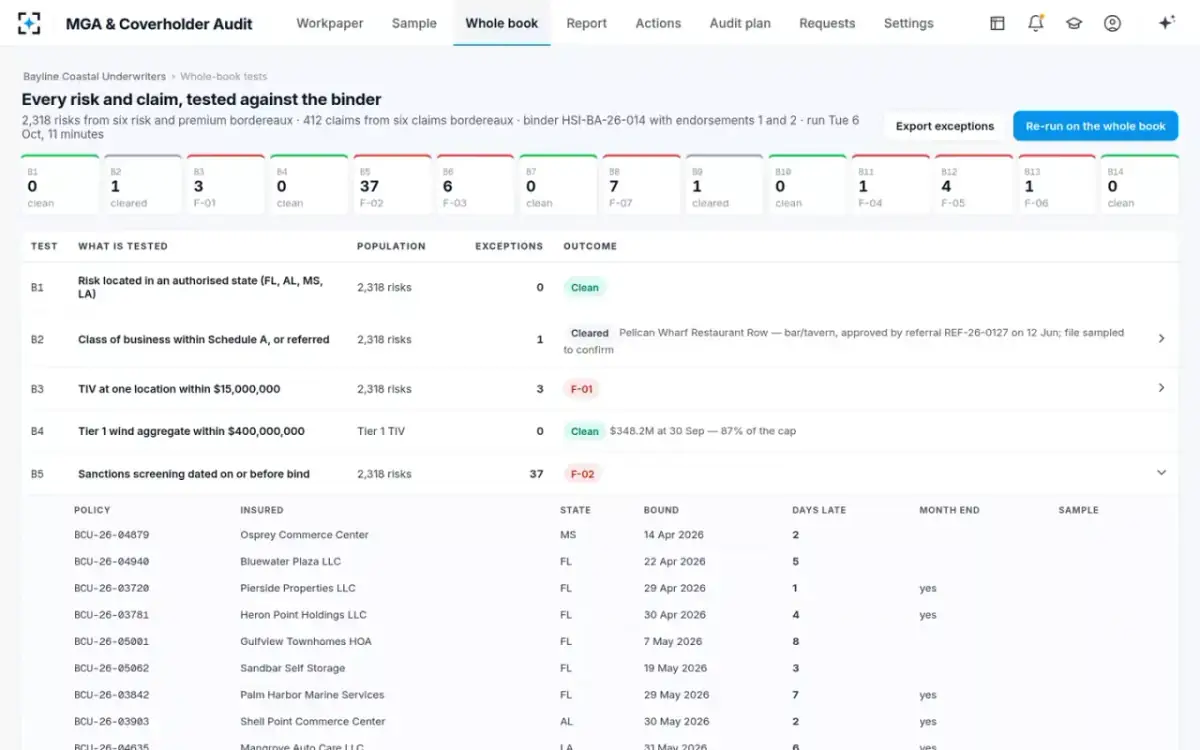Click the F-02 outcome badge
This screenshot has height=750, width=1200.
pyautogui.click(x=582, y=474)
